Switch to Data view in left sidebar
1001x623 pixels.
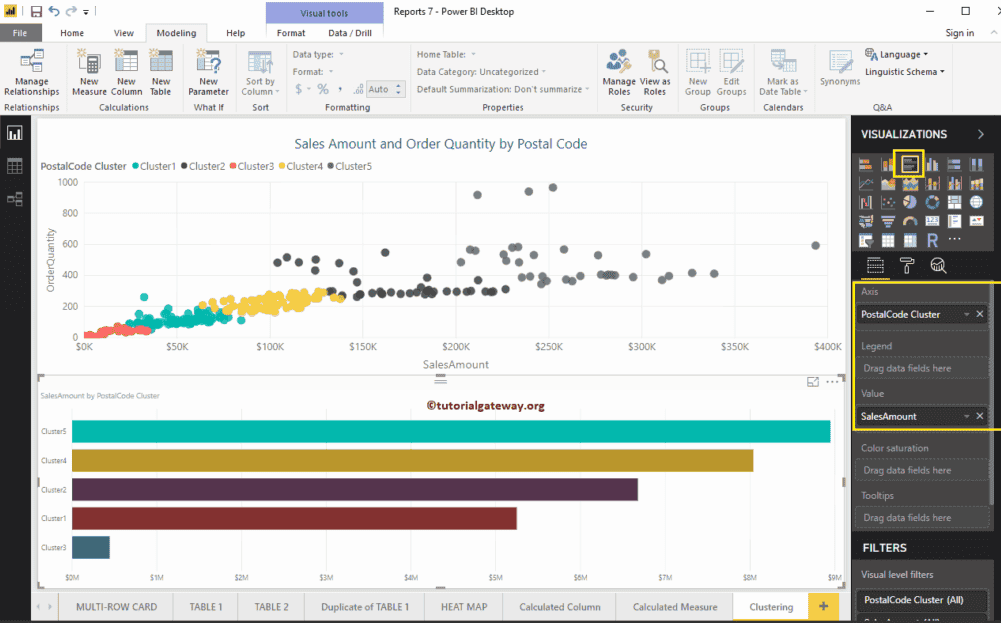point(15,166)
